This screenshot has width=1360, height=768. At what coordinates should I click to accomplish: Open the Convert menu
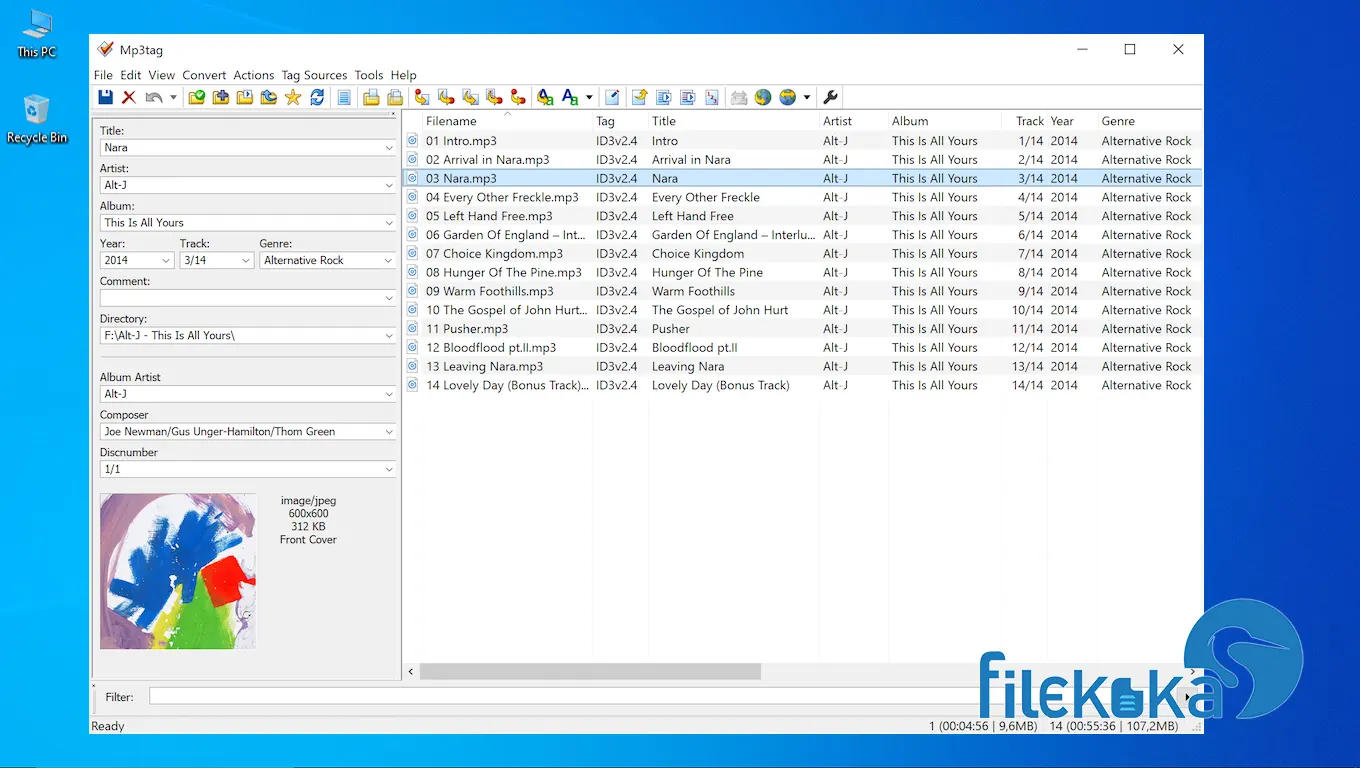(x=204, y=75)
